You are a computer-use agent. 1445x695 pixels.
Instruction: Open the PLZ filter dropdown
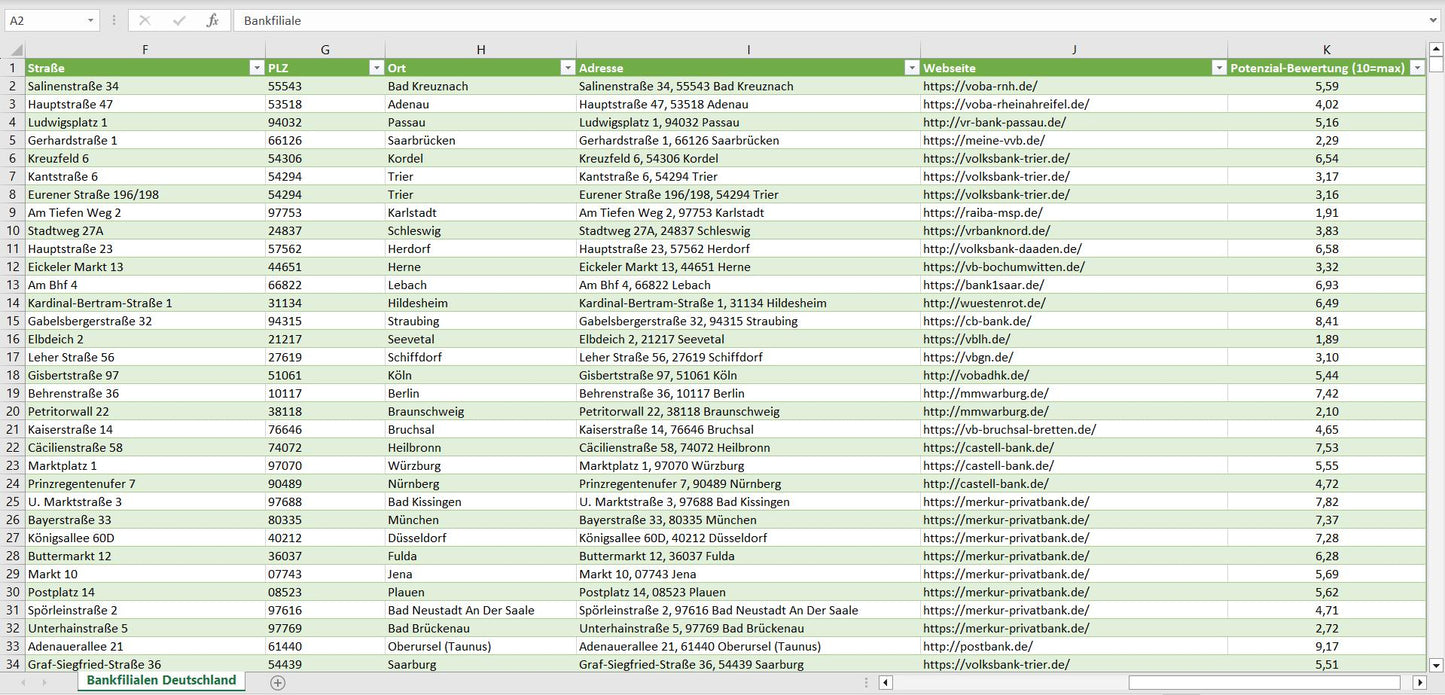click(x=376, y=68)
